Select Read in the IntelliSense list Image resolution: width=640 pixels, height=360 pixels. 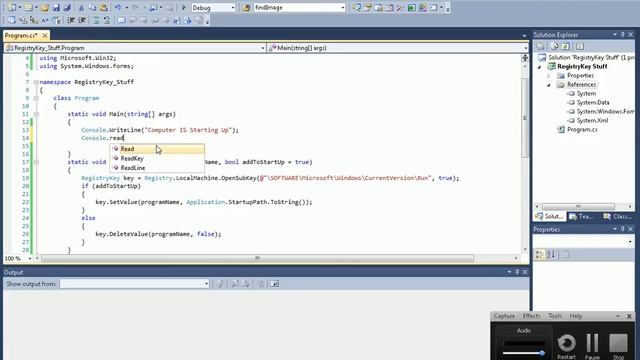(158, 149)
